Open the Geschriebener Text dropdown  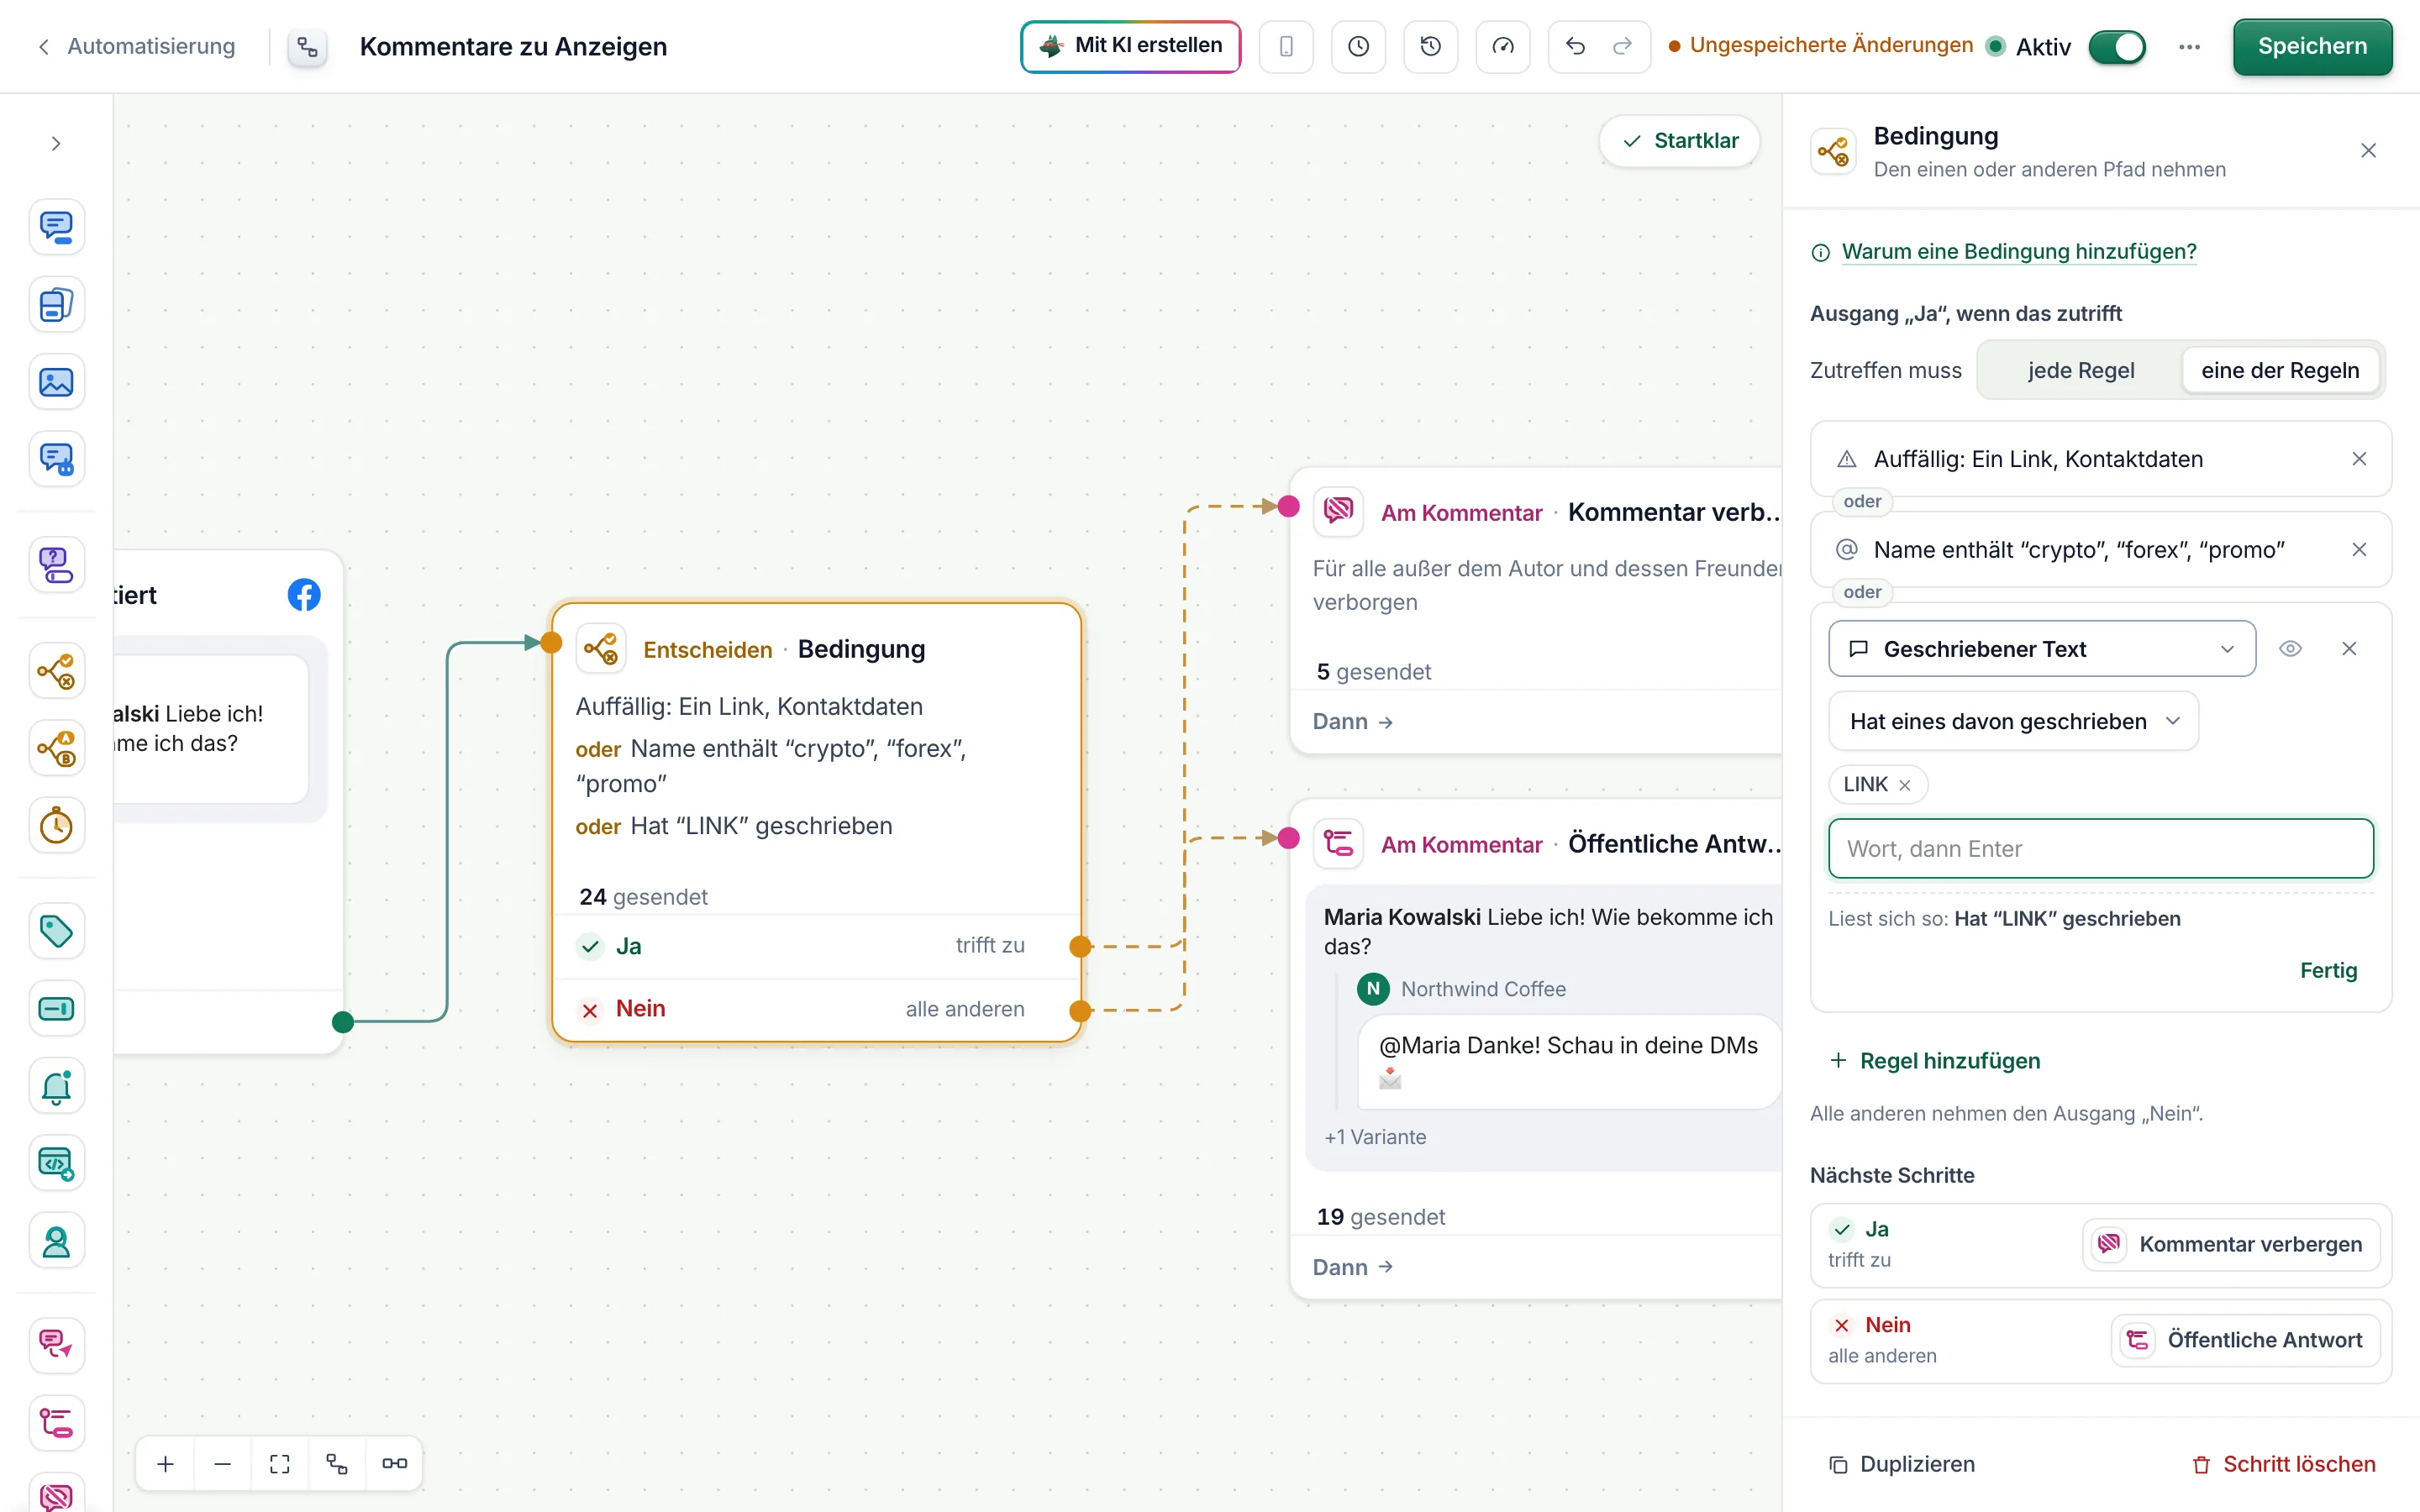point(2041,649)
